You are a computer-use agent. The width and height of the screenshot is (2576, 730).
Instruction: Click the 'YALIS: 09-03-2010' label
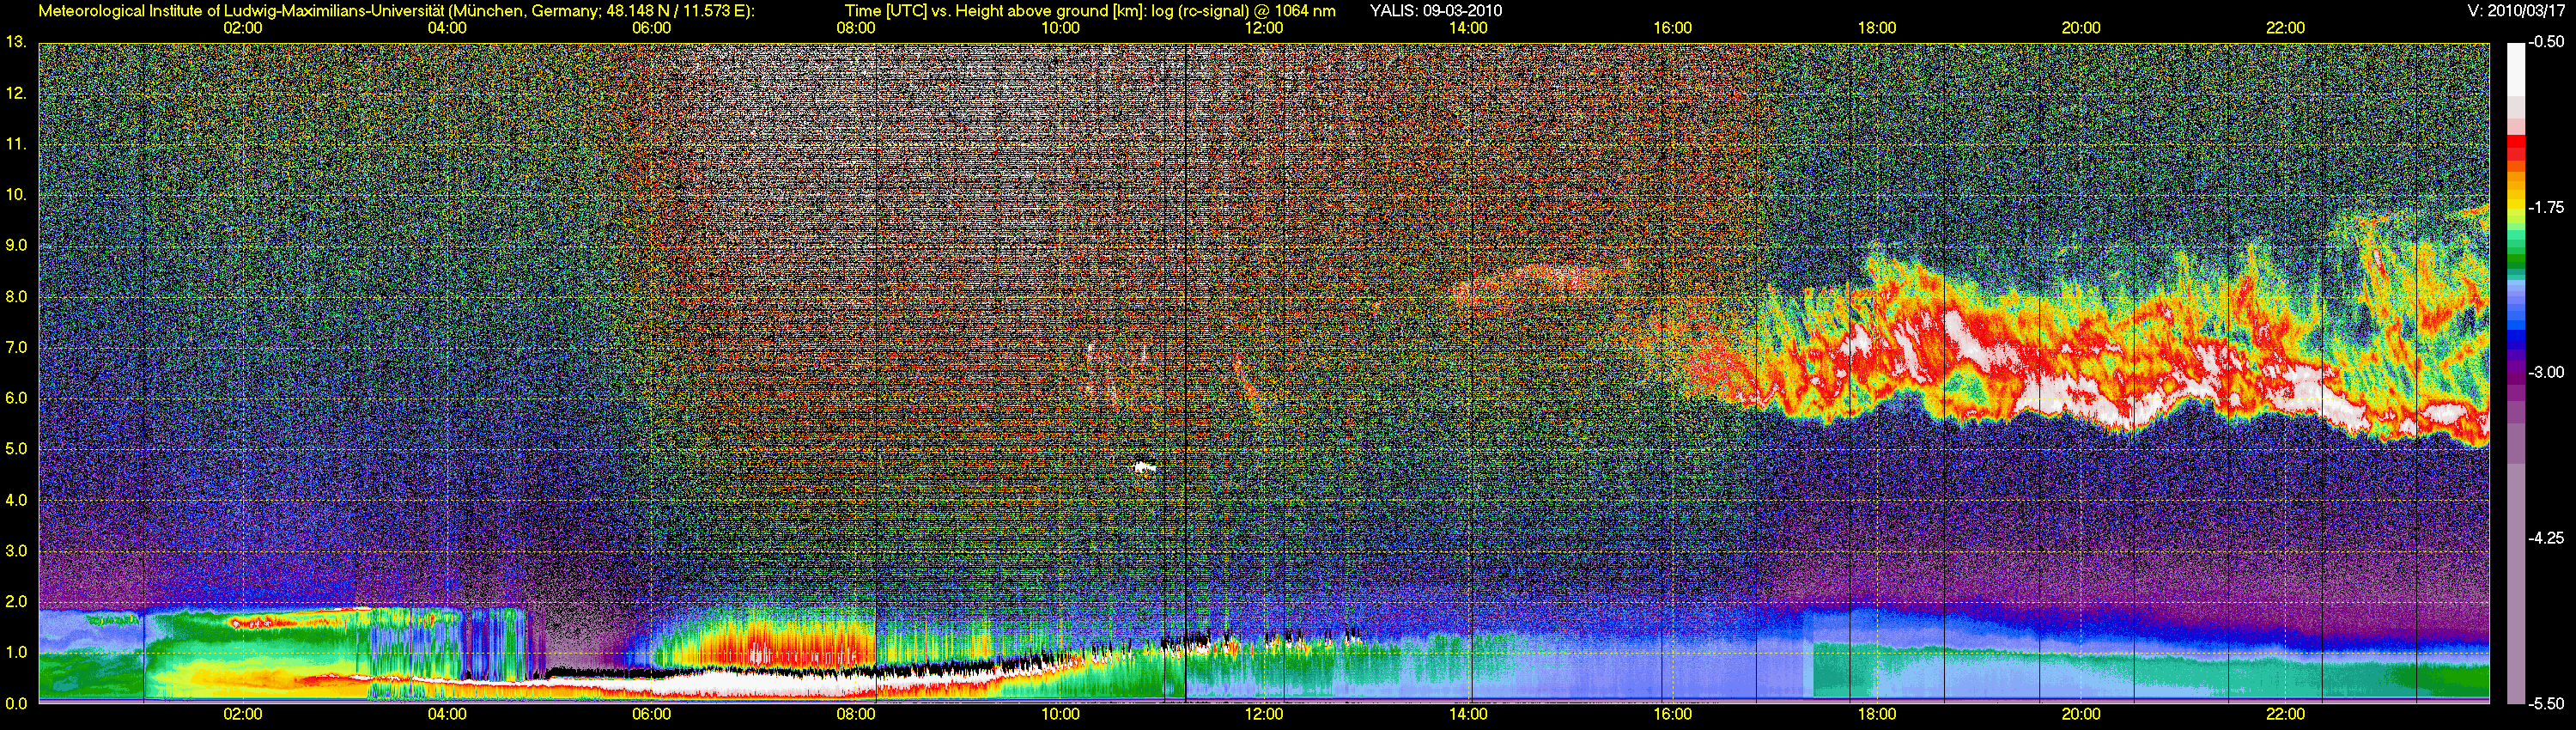click(x=1436, y=11)
